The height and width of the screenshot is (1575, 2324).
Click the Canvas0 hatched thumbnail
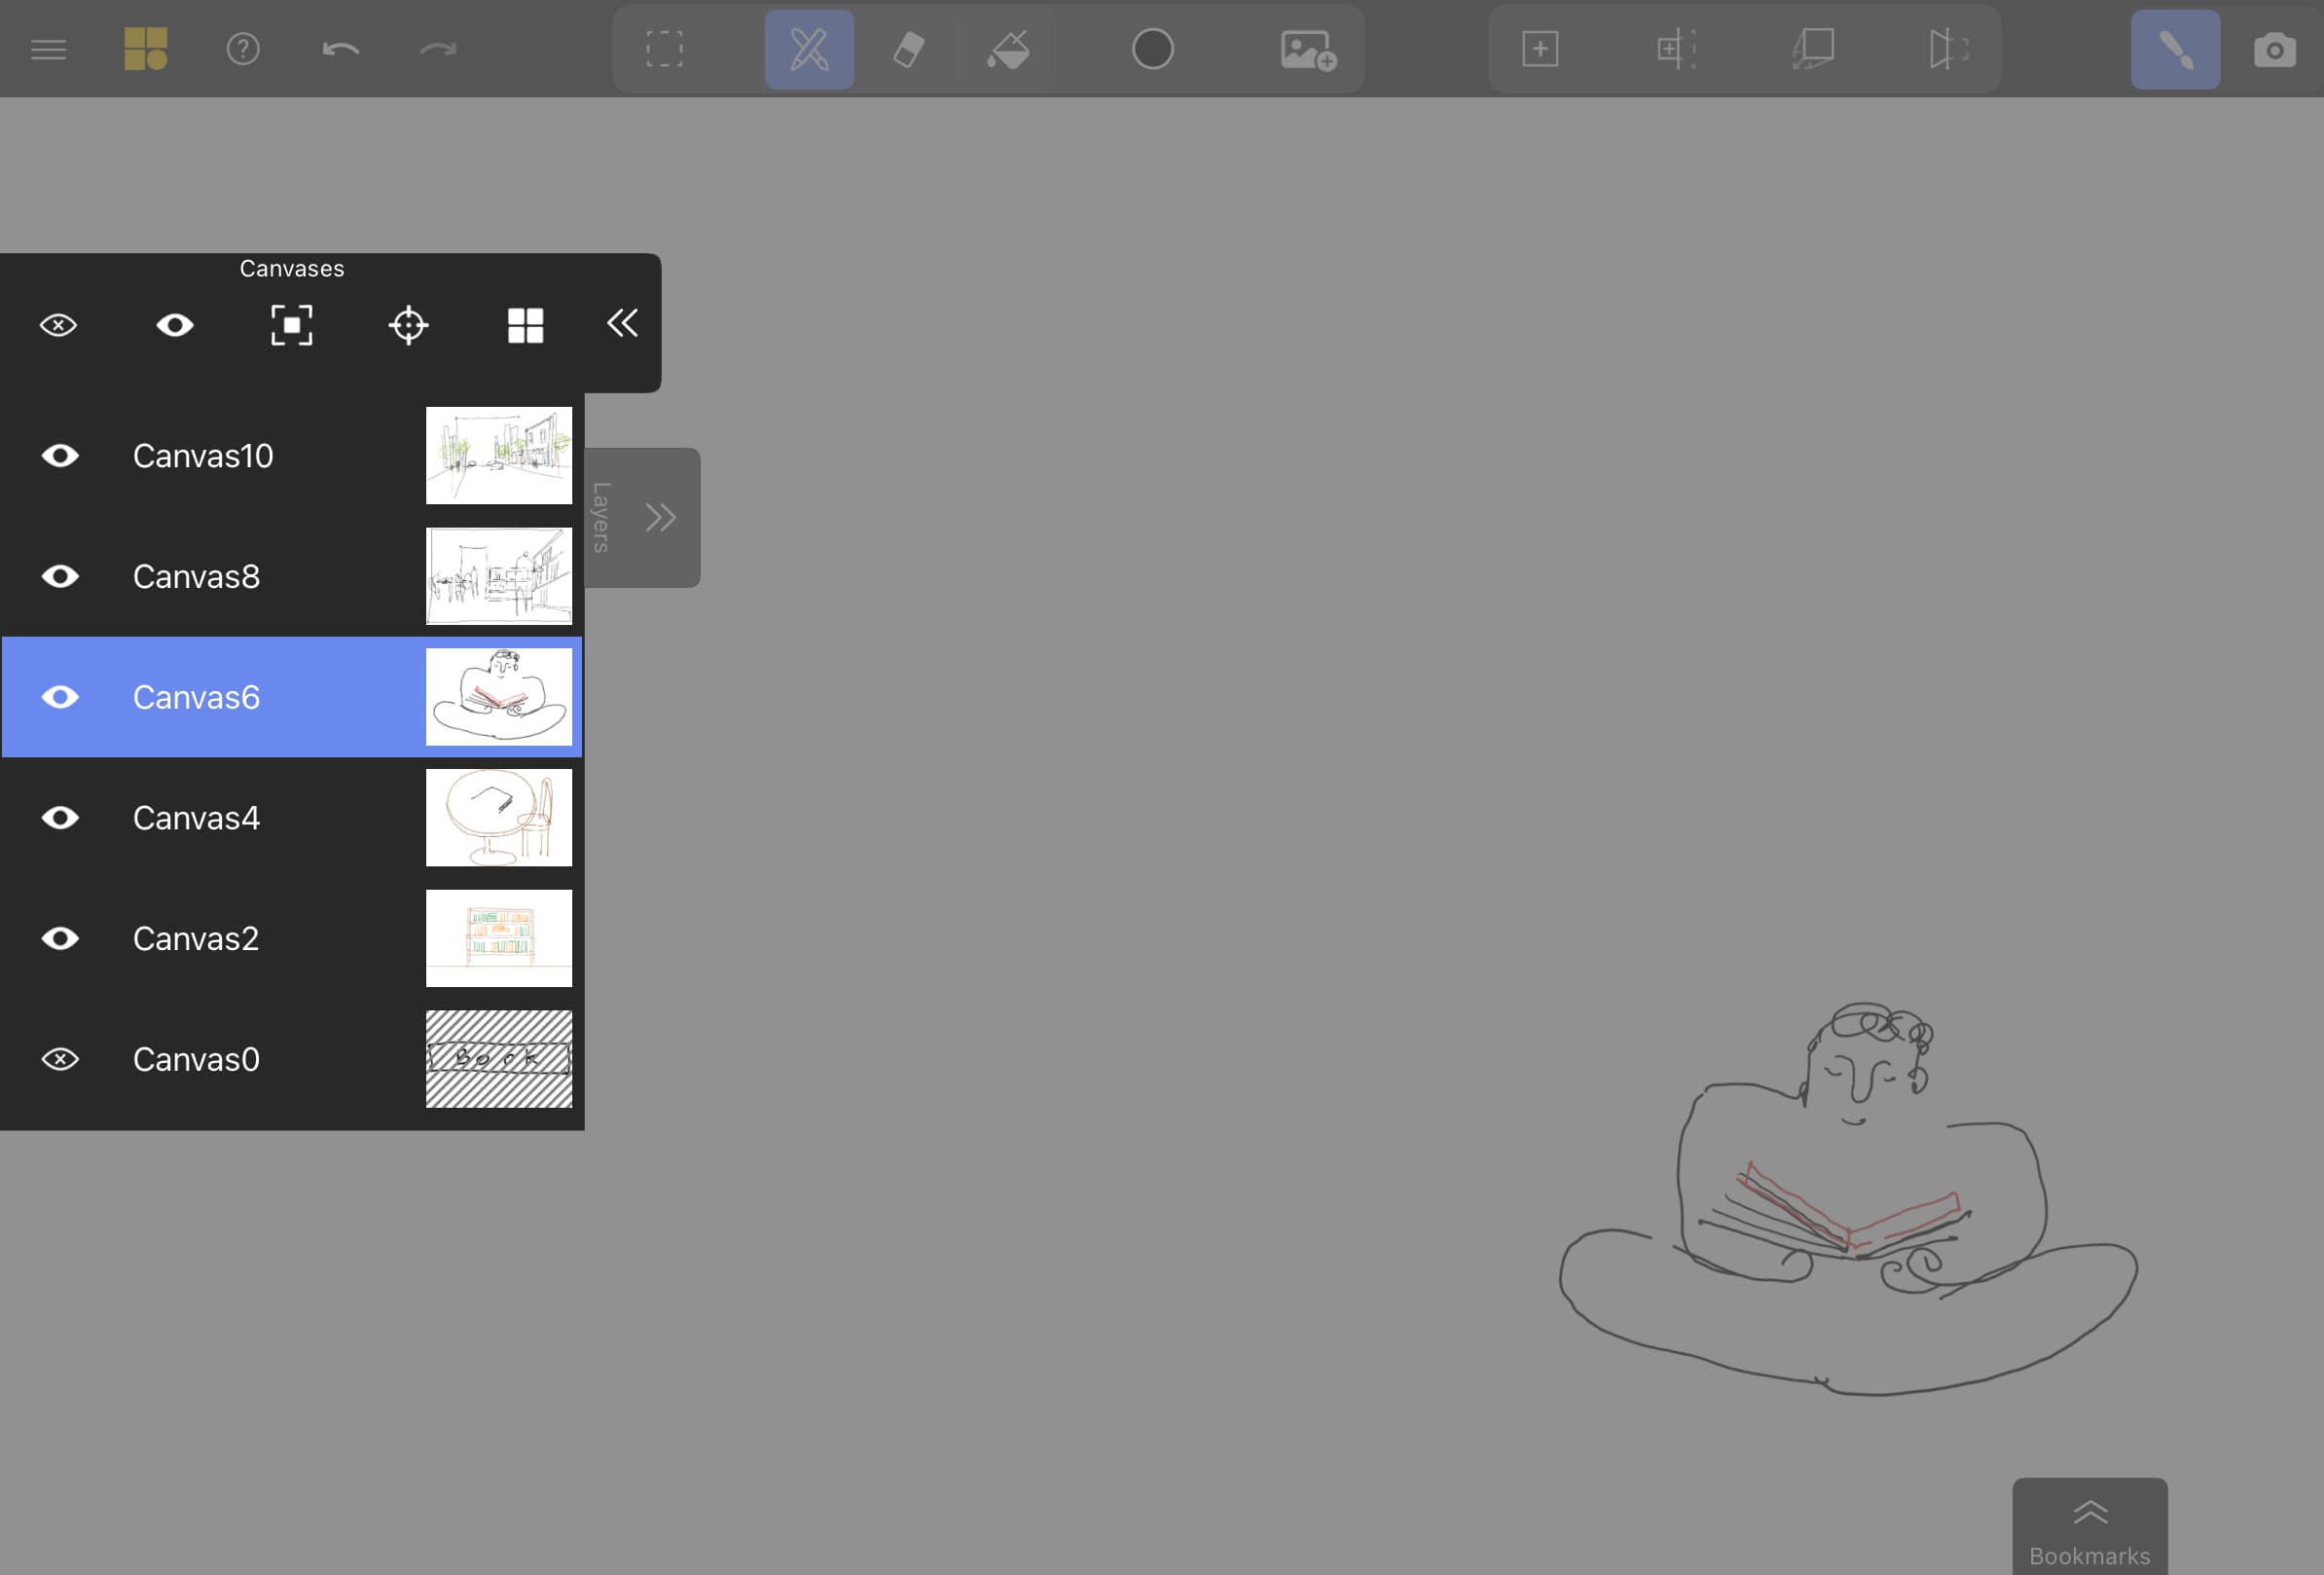[x=499, y=1059]
